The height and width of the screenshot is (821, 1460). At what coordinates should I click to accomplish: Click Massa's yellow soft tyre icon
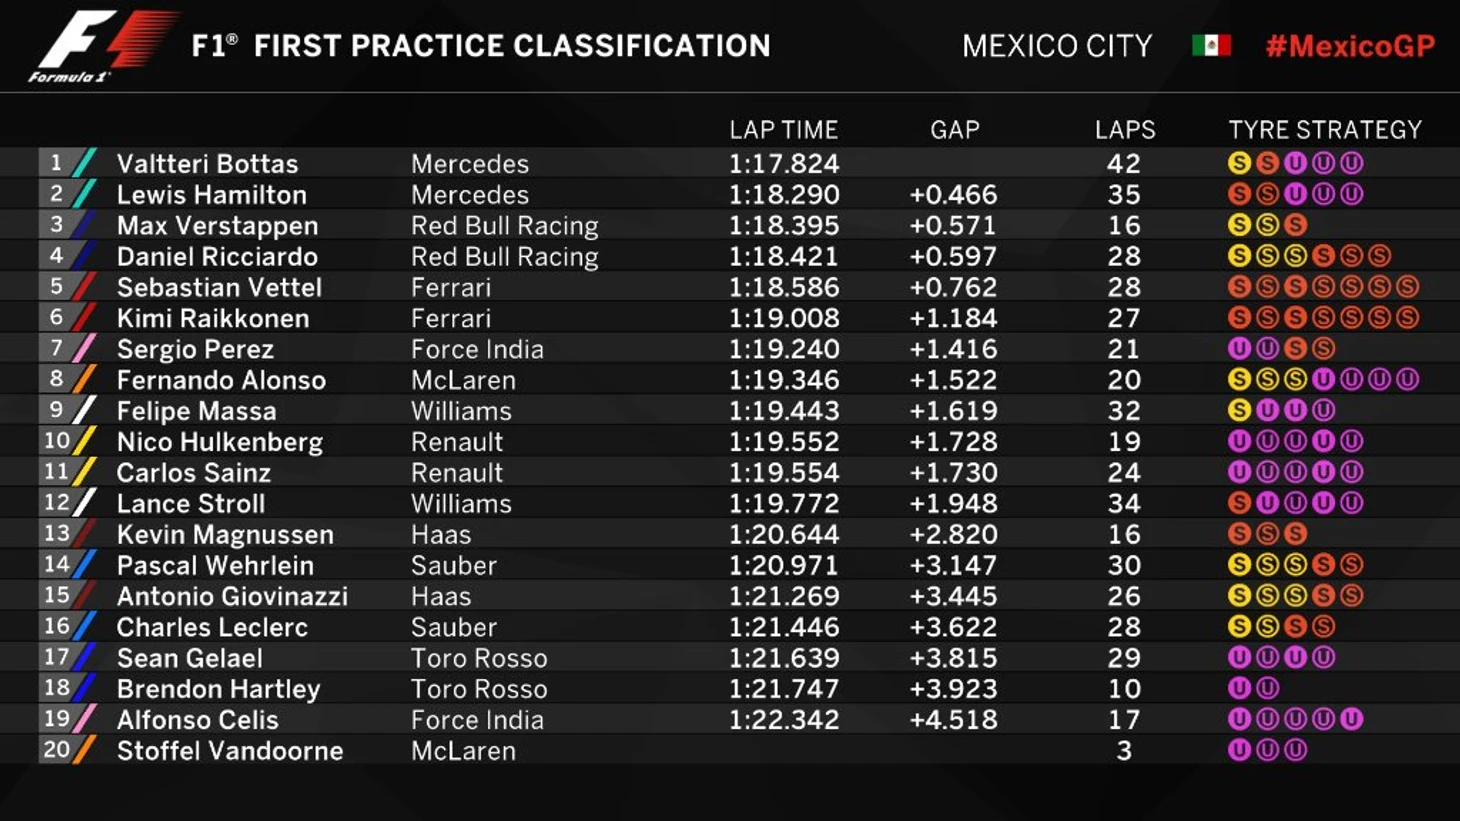tap(1239, 410)
